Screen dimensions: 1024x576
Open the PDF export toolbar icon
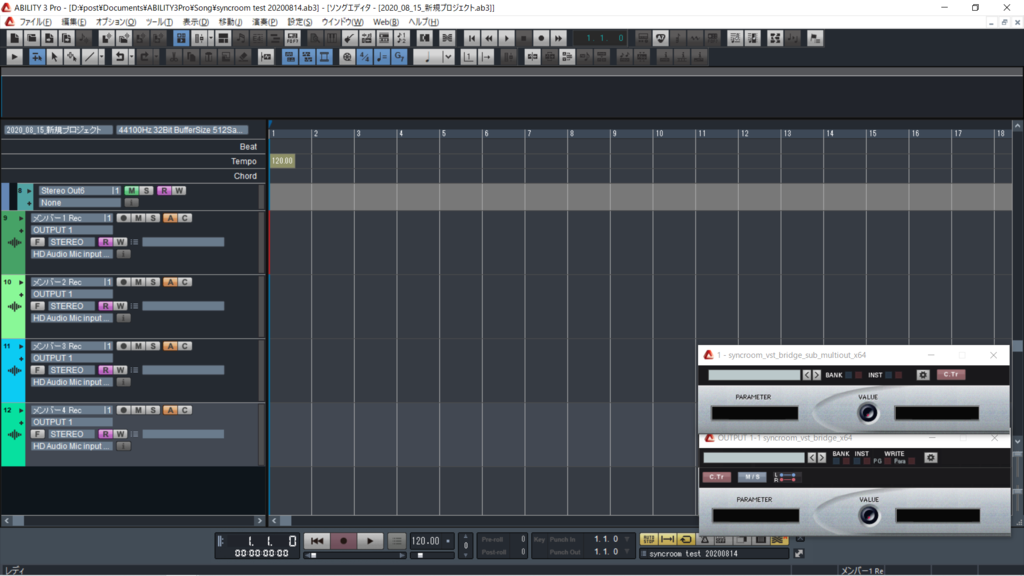[292, 39]
